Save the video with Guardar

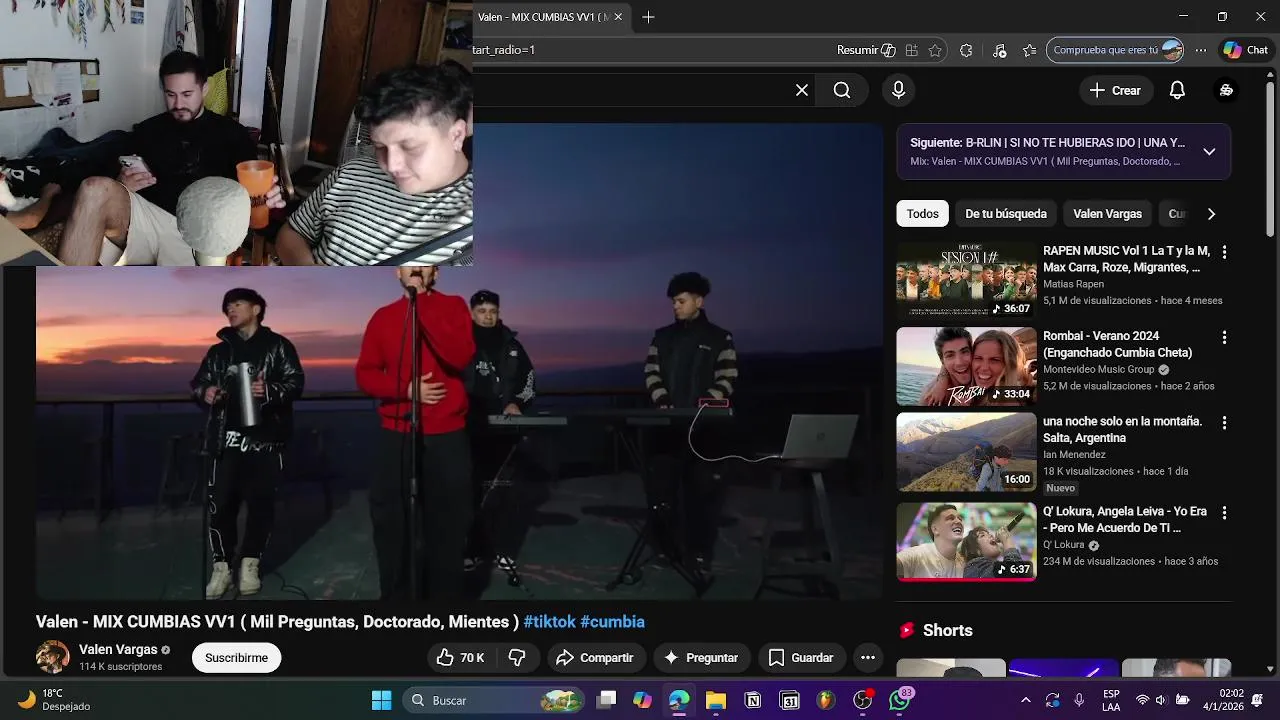pyautogui.click(x=801, y=657)
